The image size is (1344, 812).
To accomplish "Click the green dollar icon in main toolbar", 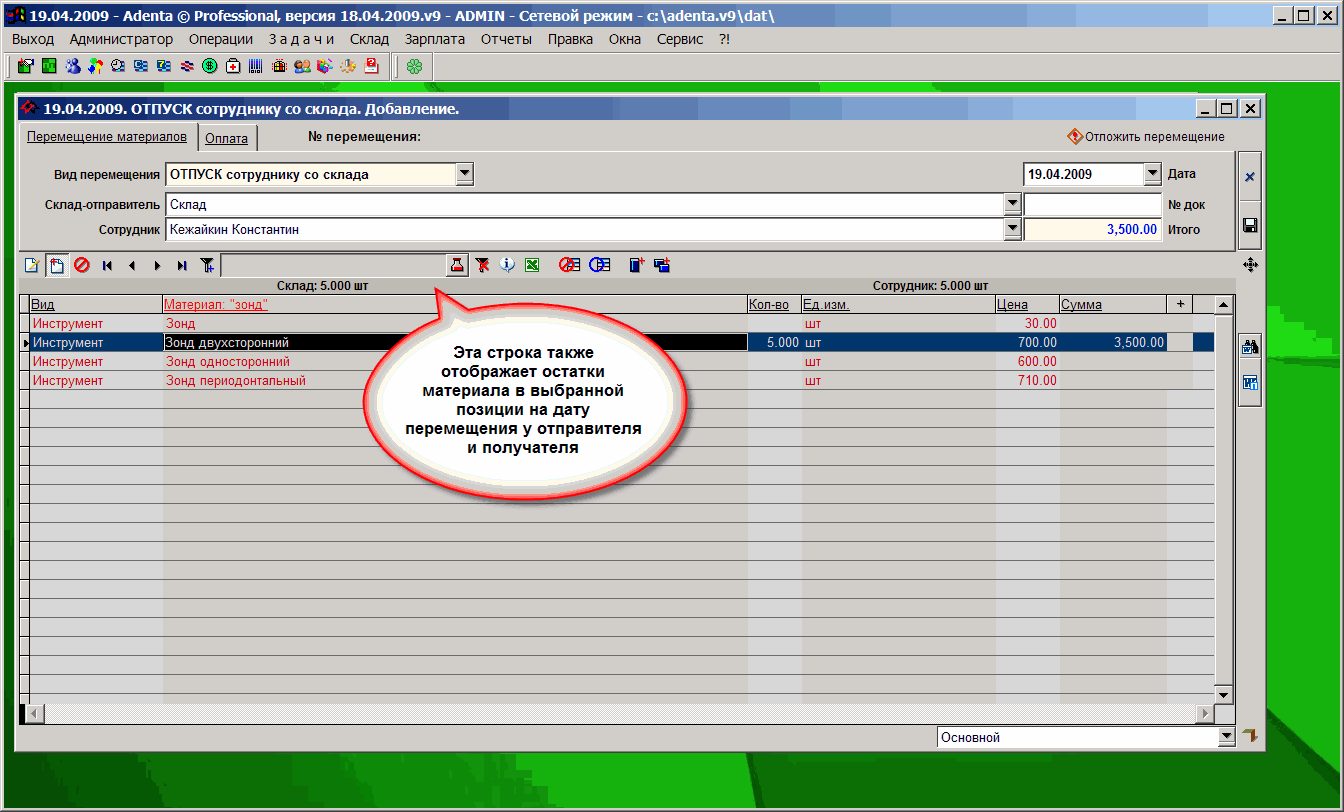I will pos(210,67).
